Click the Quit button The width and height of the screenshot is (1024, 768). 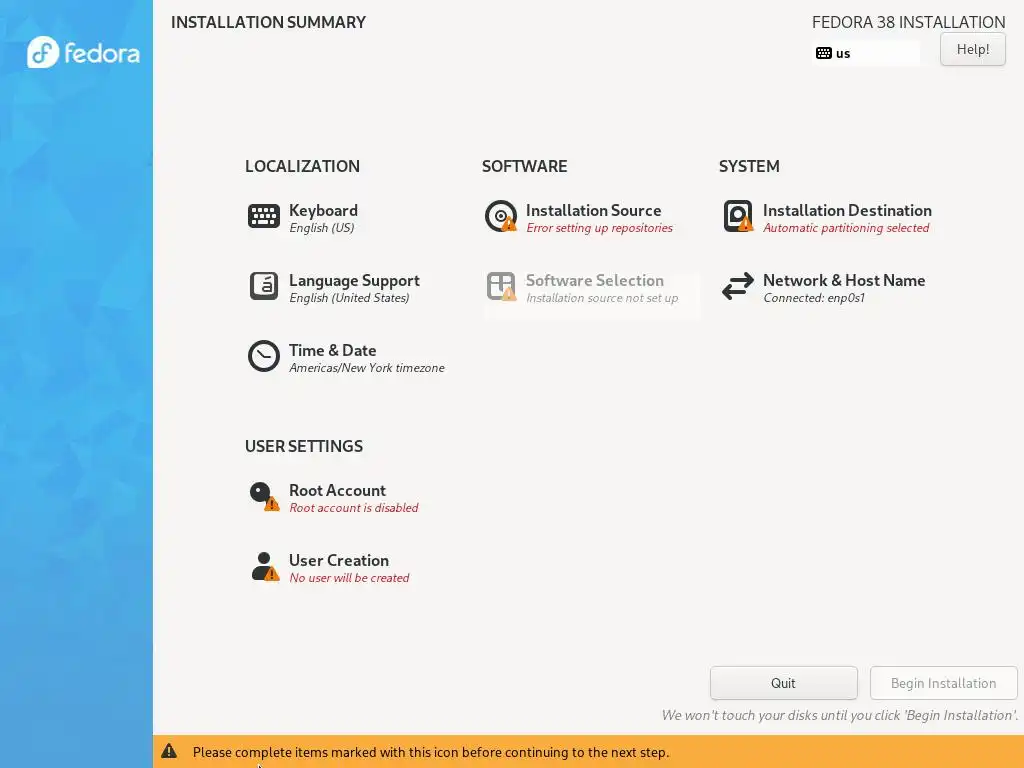click(x=783, y=683)
